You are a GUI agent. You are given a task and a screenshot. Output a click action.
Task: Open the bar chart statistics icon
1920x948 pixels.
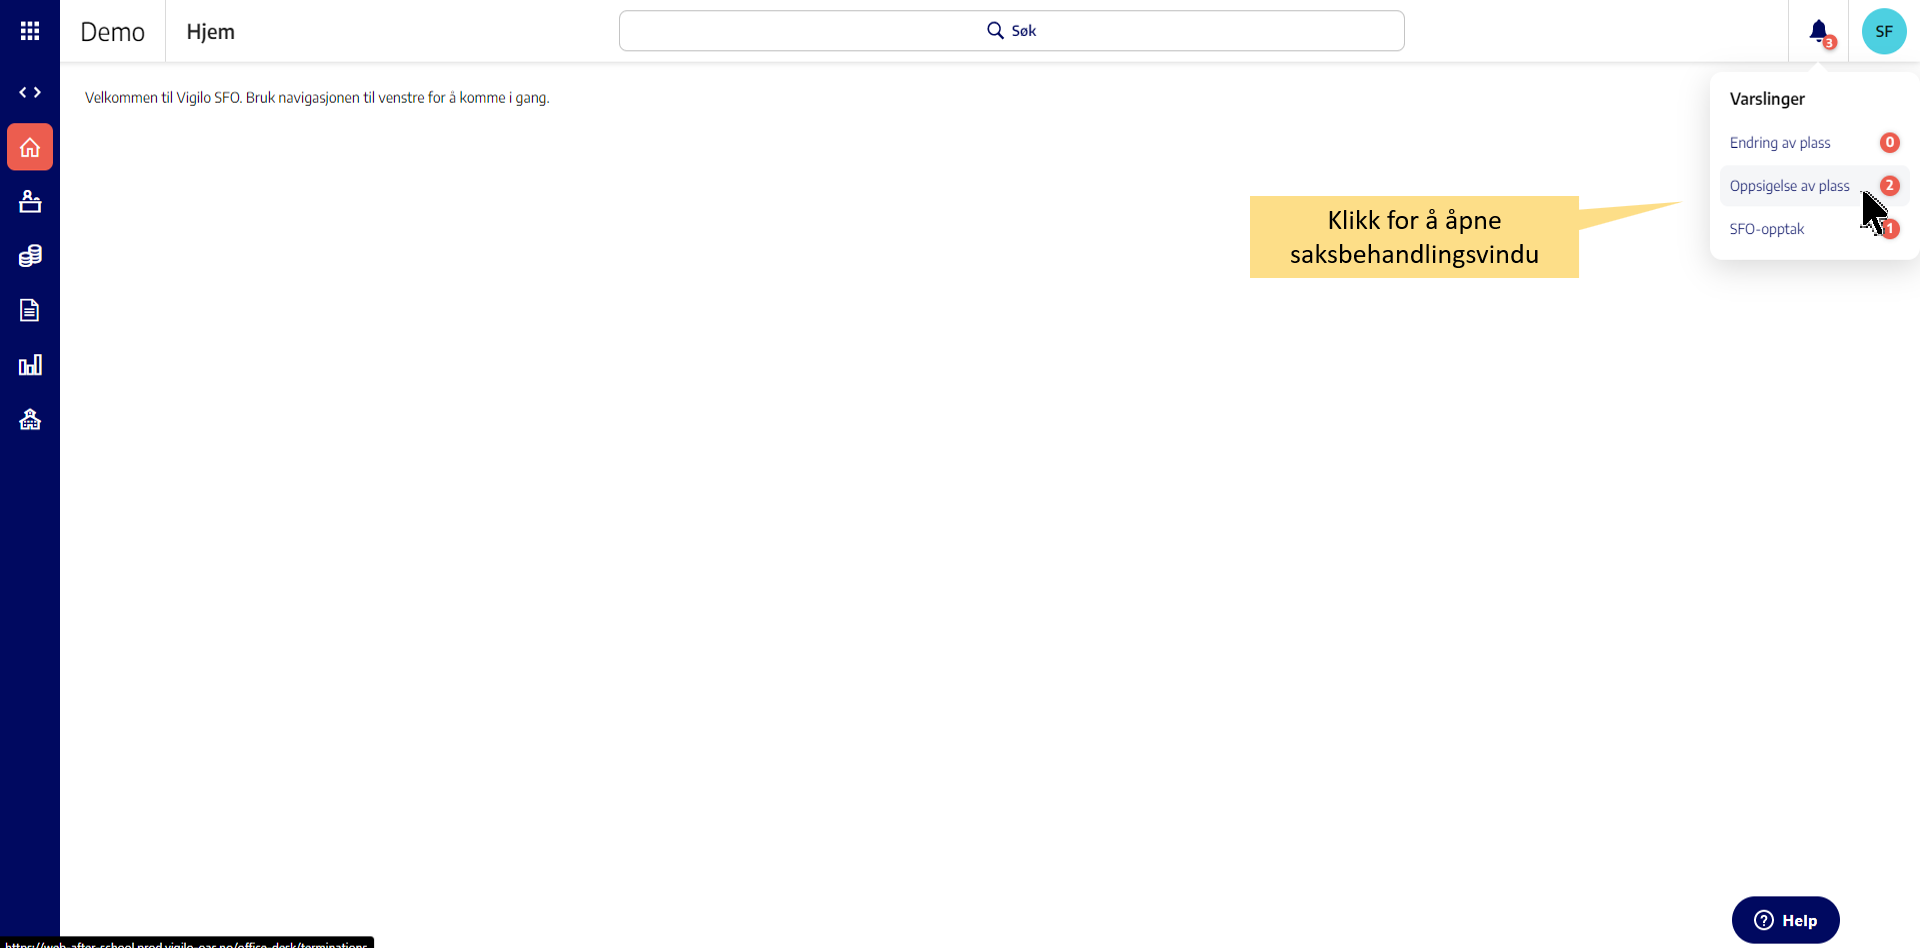pos(30,365)
